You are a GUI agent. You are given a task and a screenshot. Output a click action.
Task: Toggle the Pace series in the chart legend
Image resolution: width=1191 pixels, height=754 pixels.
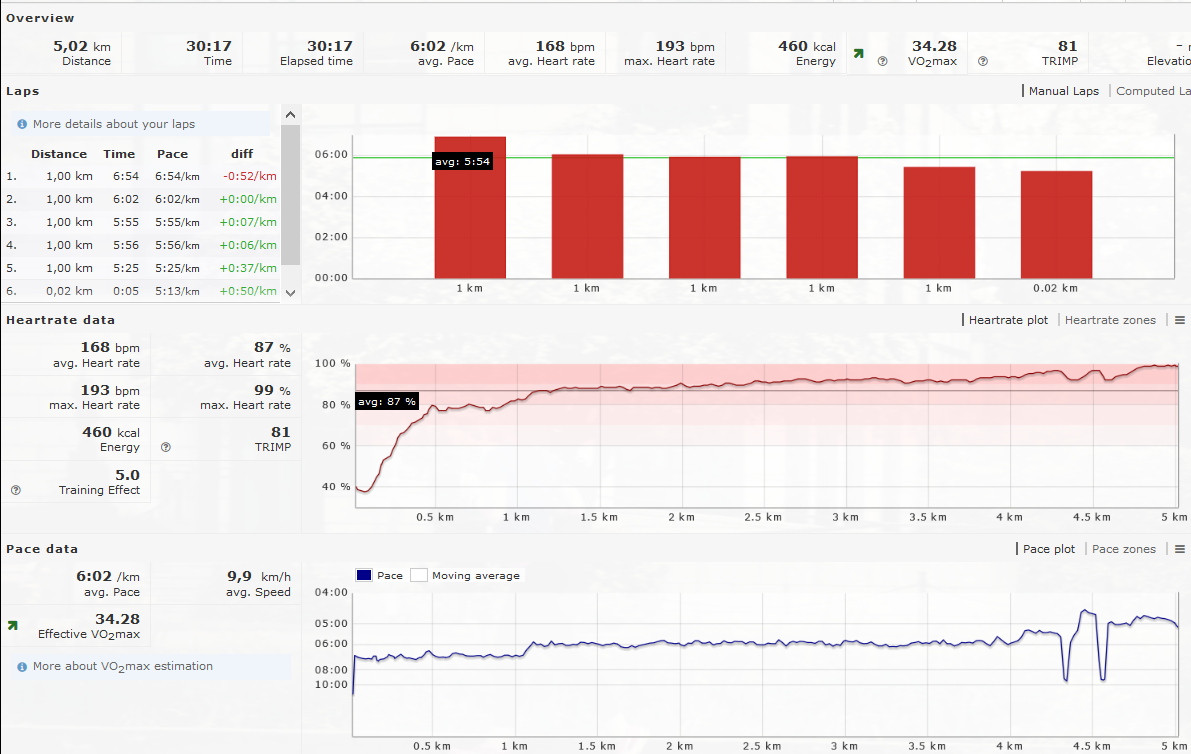click(364, 575)
